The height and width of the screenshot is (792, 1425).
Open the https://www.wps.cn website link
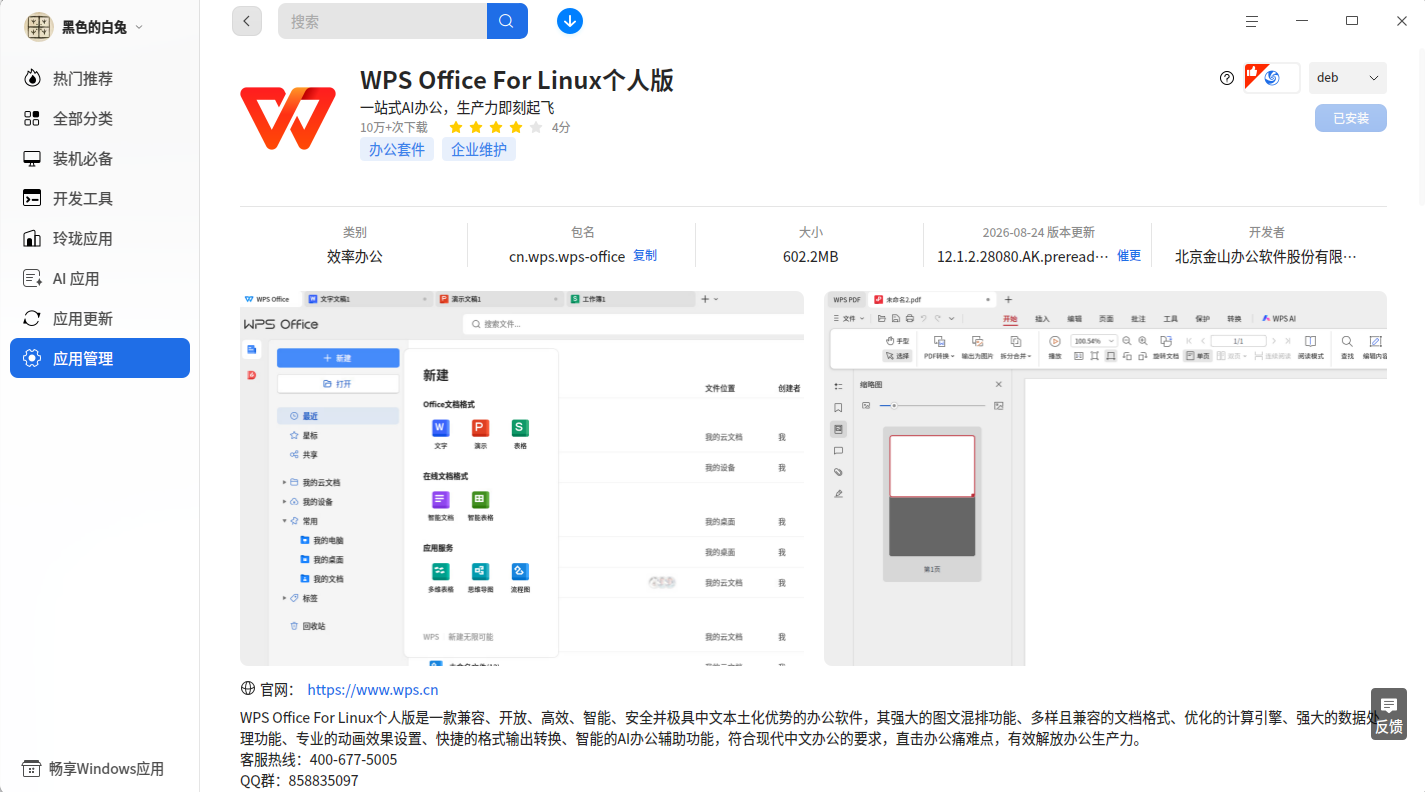pyautogui.click(x=373, y=690)
